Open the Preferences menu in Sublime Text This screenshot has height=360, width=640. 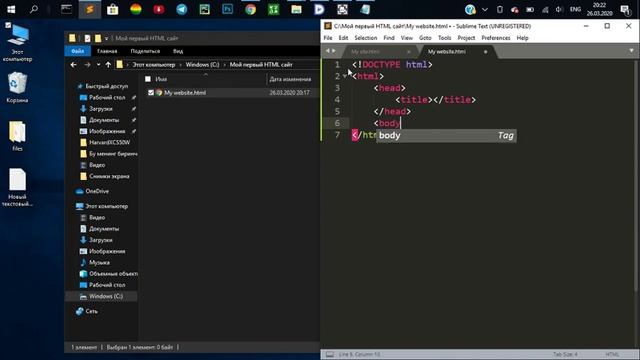coord(496,38)
